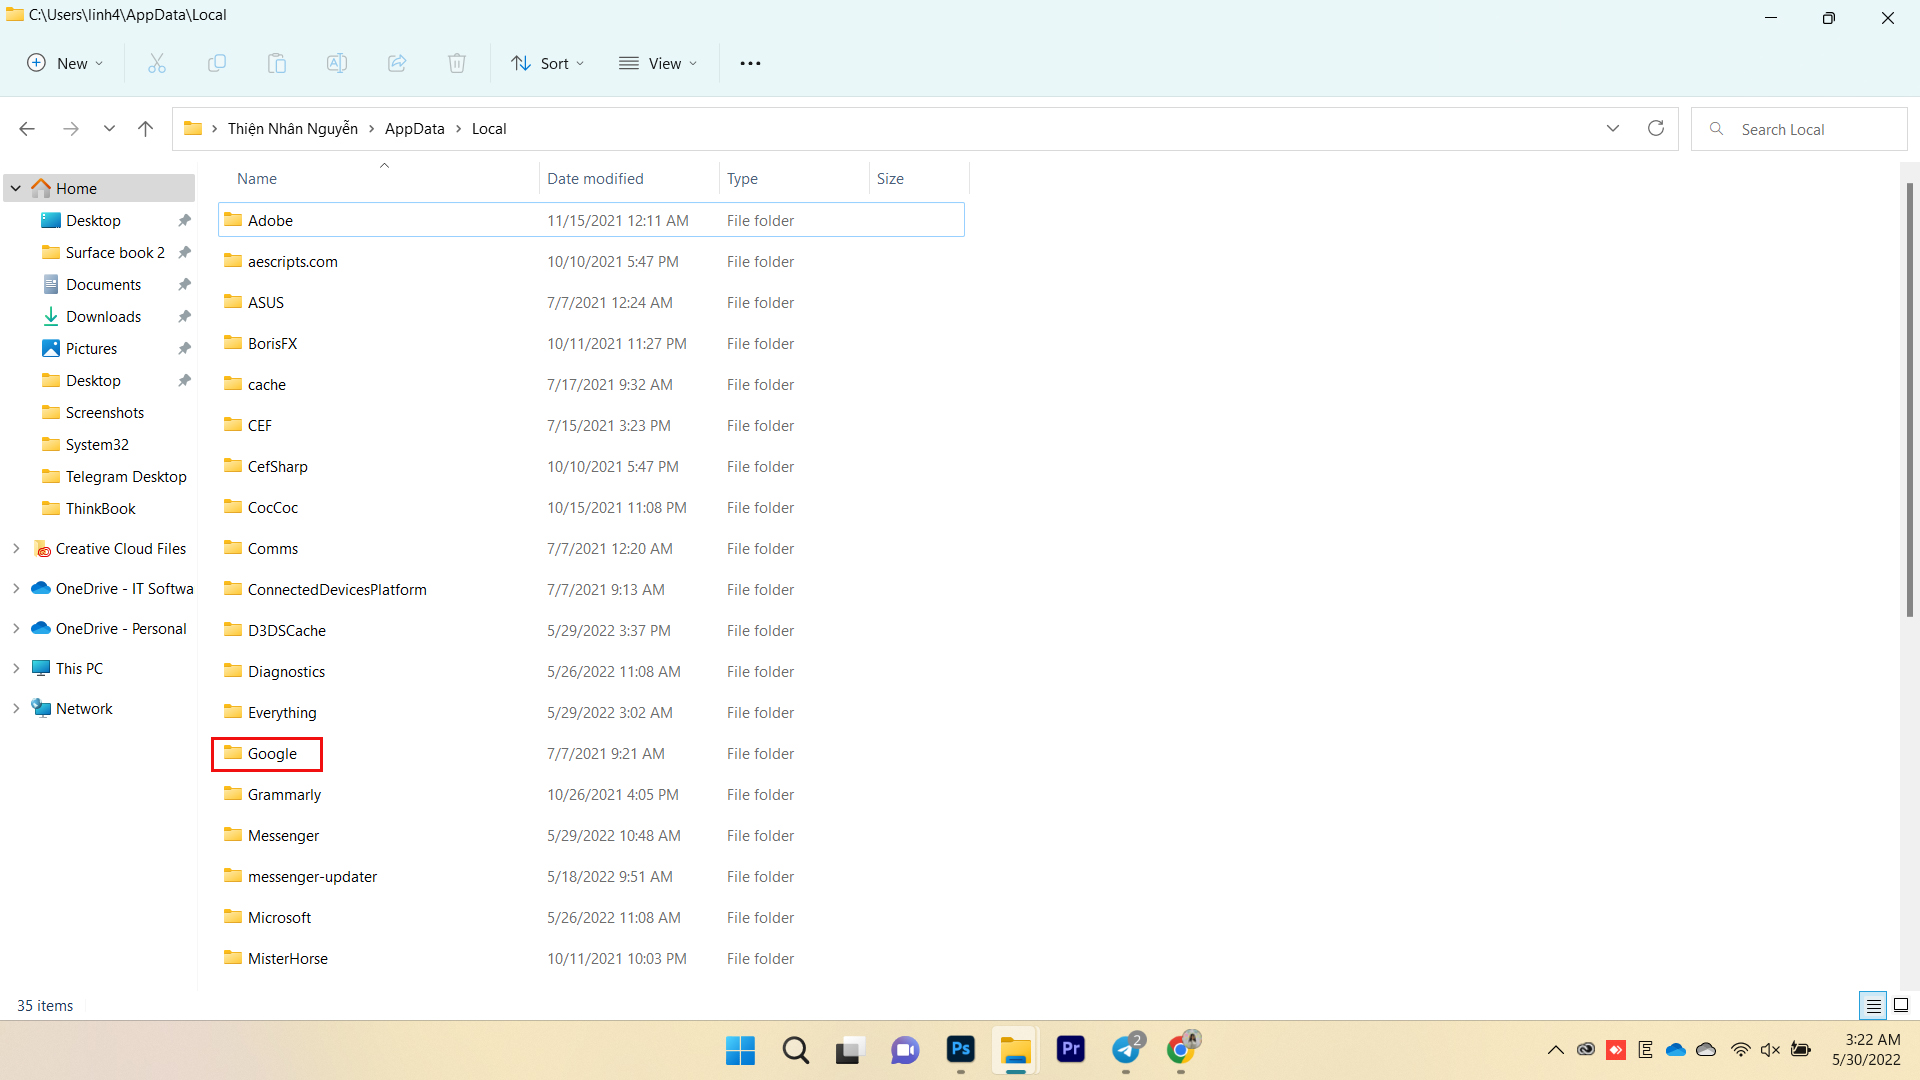Image resolution: width=1920 pixels, height=1080 pixels.
Task: Click Thiện Nhân Nguyễn breadcrumb segment
Action: coord(293,129)
